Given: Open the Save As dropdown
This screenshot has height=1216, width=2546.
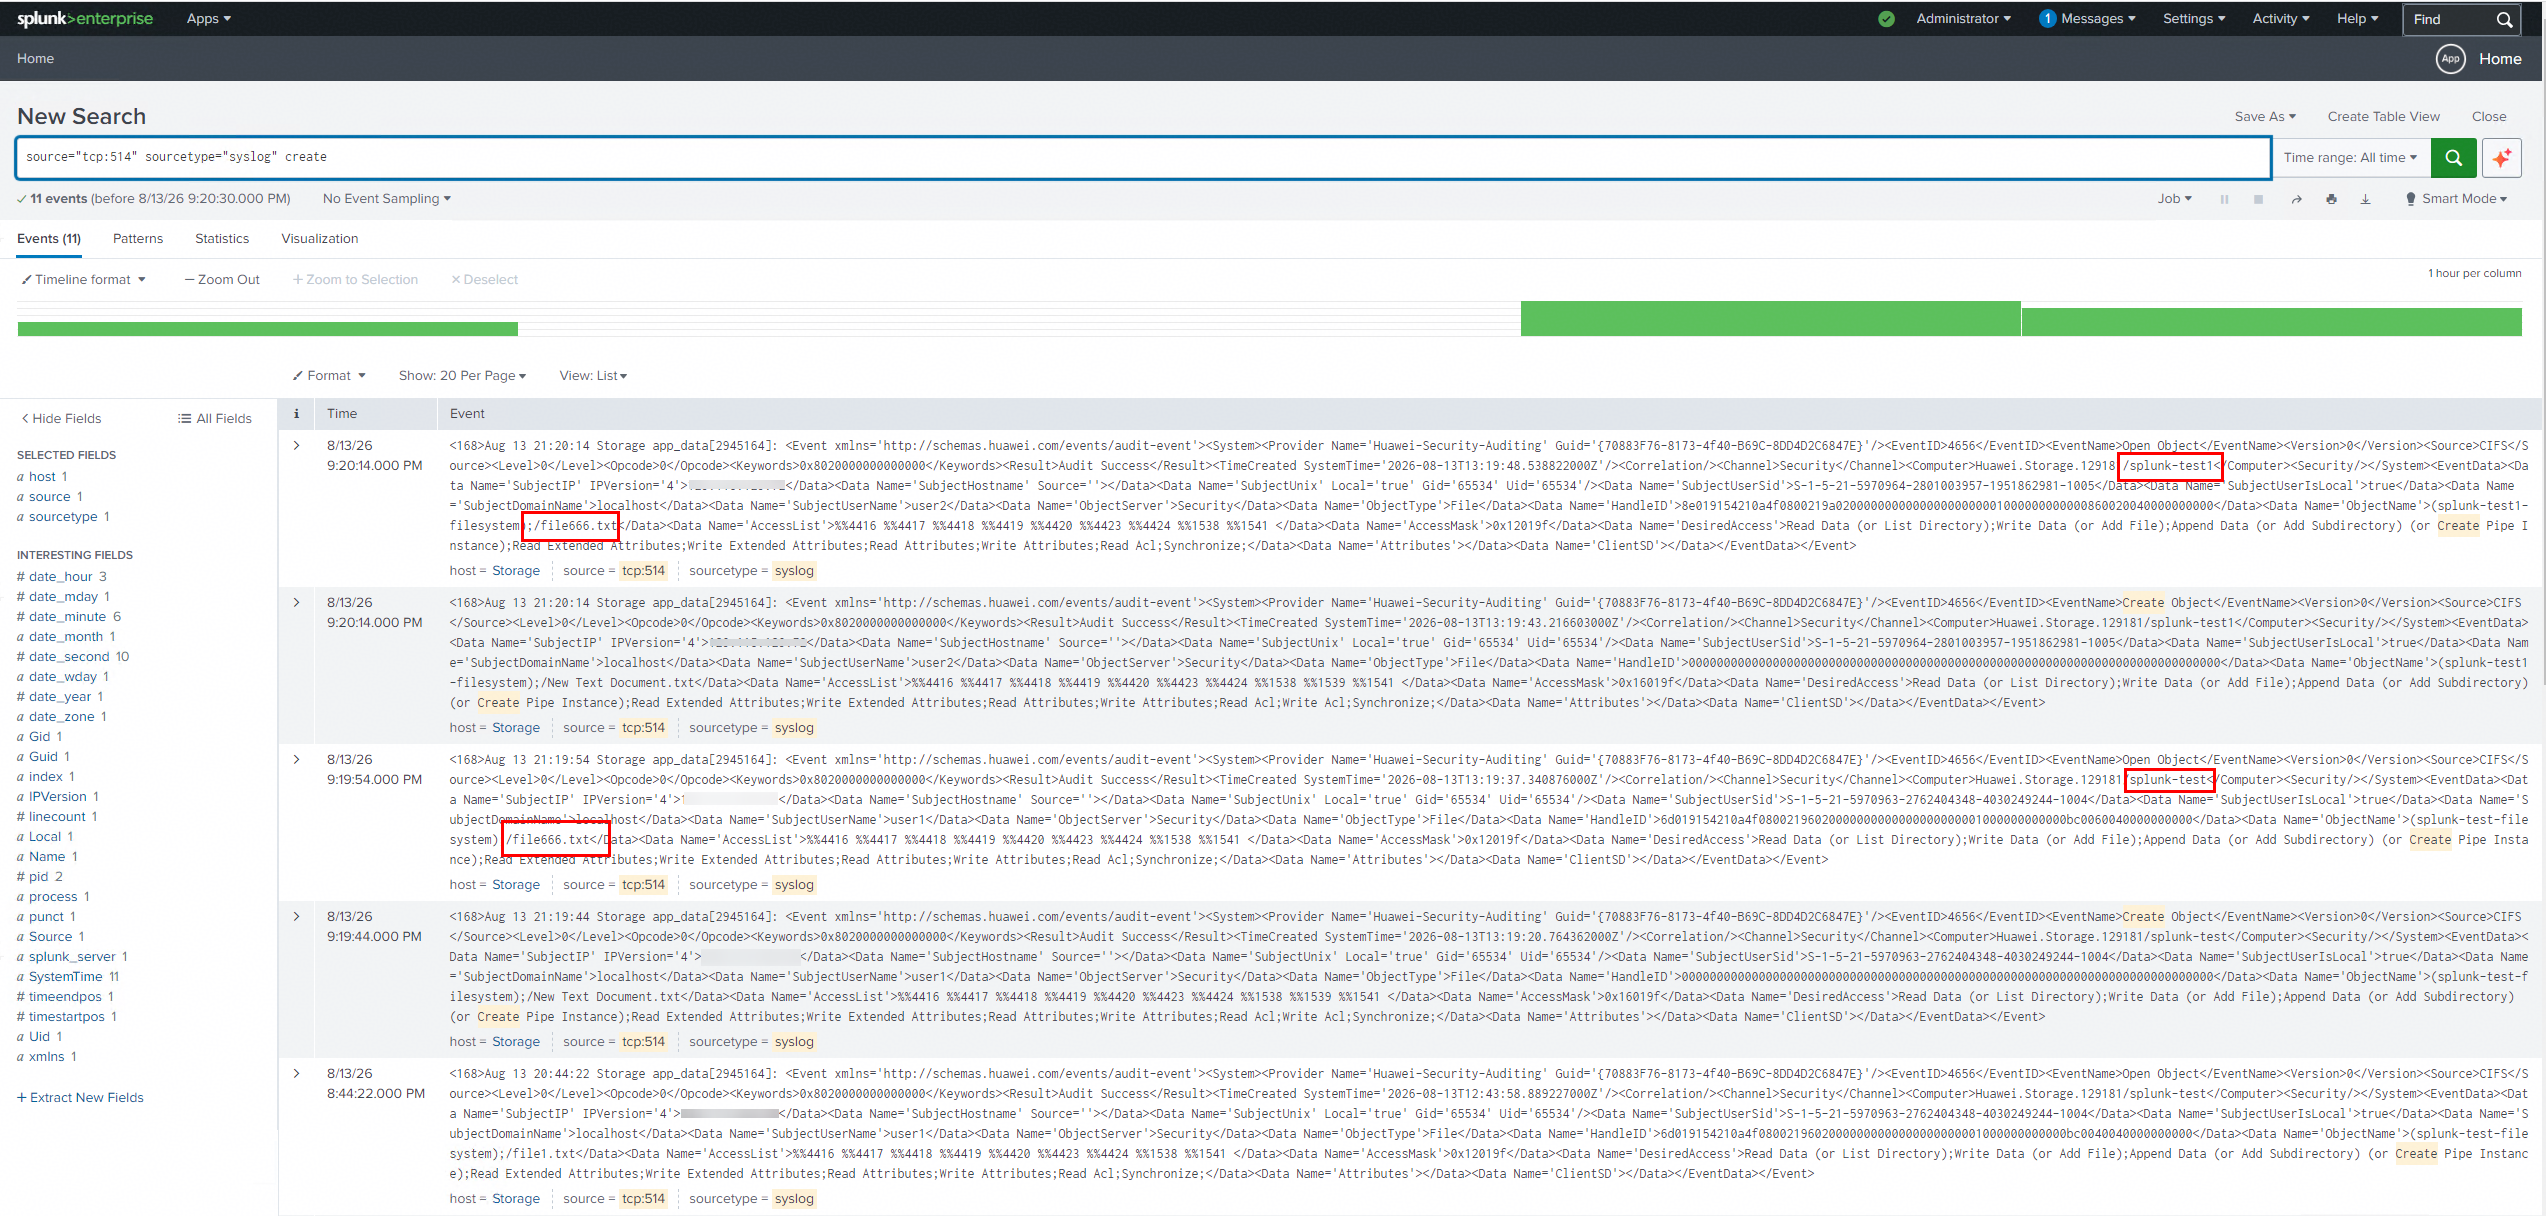Looking at the screenshot, I should (2265, 117).
